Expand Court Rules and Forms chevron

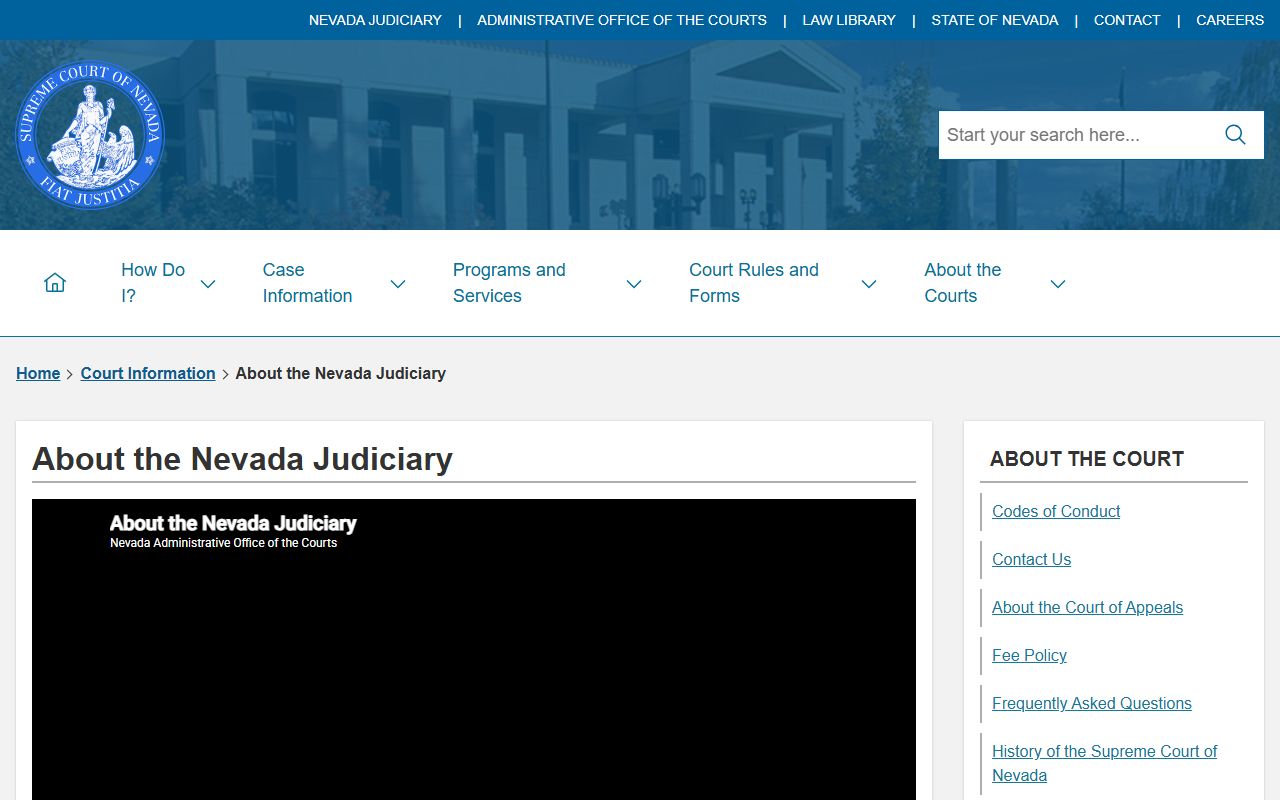[x=869, y=284]
